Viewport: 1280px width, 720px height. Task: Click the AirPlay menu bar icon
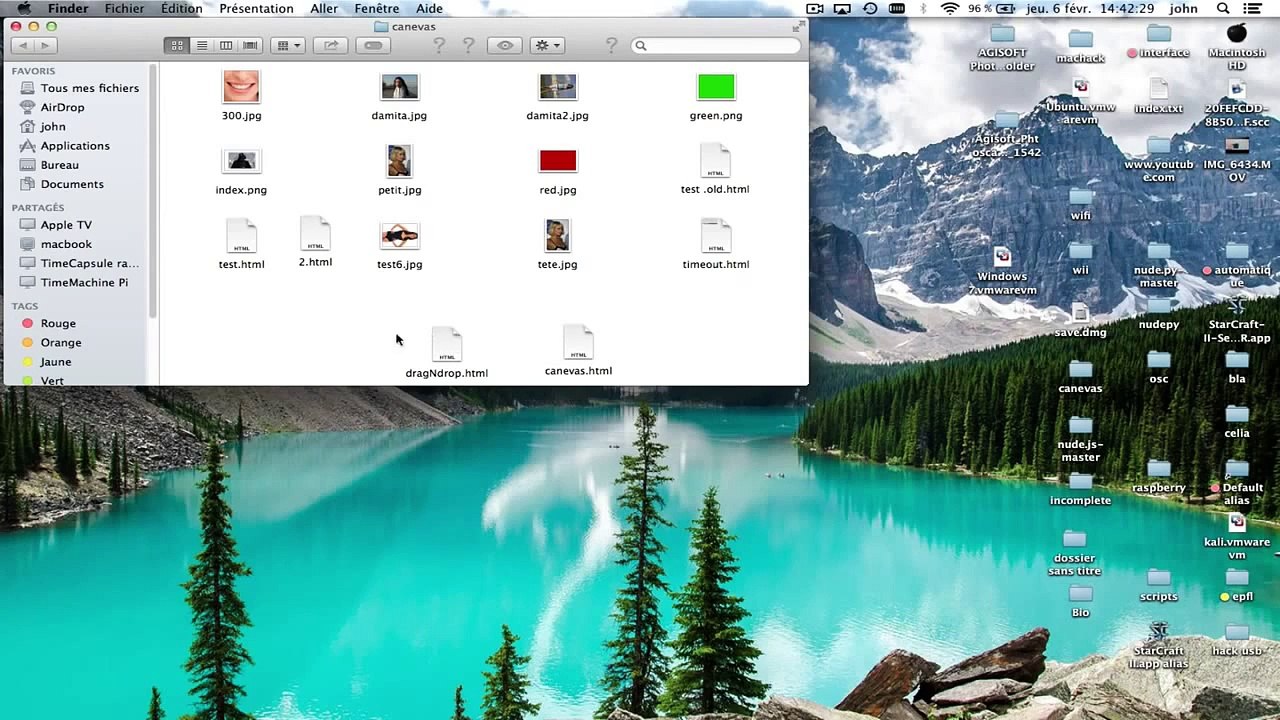click(842, 8)
